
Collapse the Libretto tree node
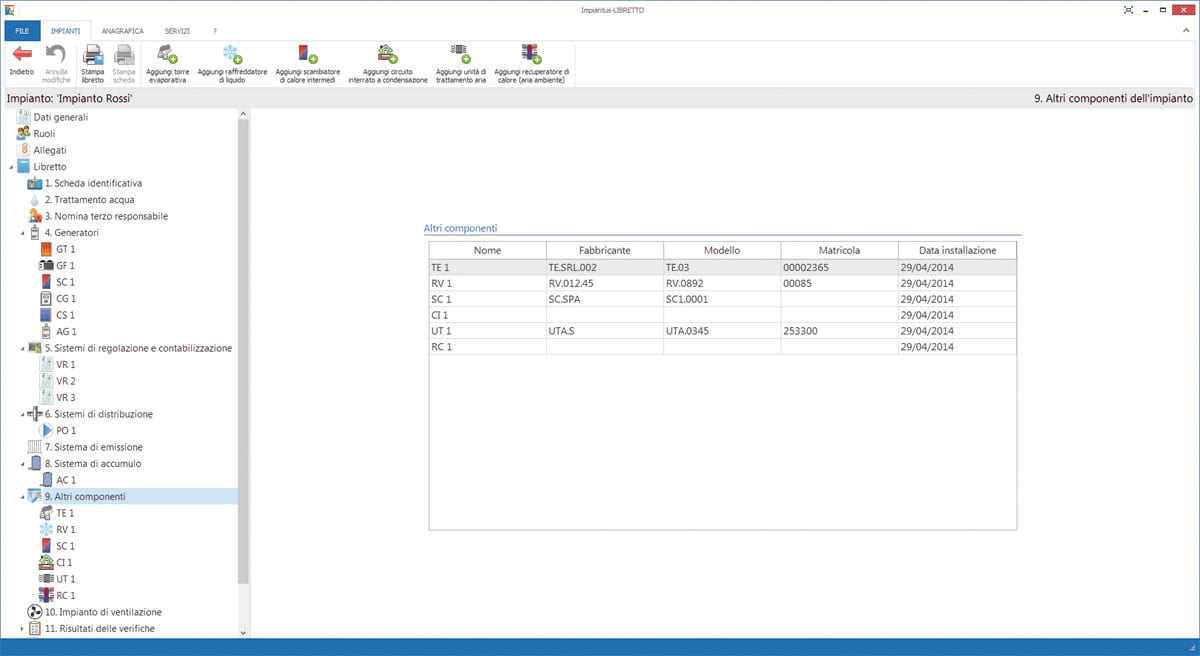11,167
